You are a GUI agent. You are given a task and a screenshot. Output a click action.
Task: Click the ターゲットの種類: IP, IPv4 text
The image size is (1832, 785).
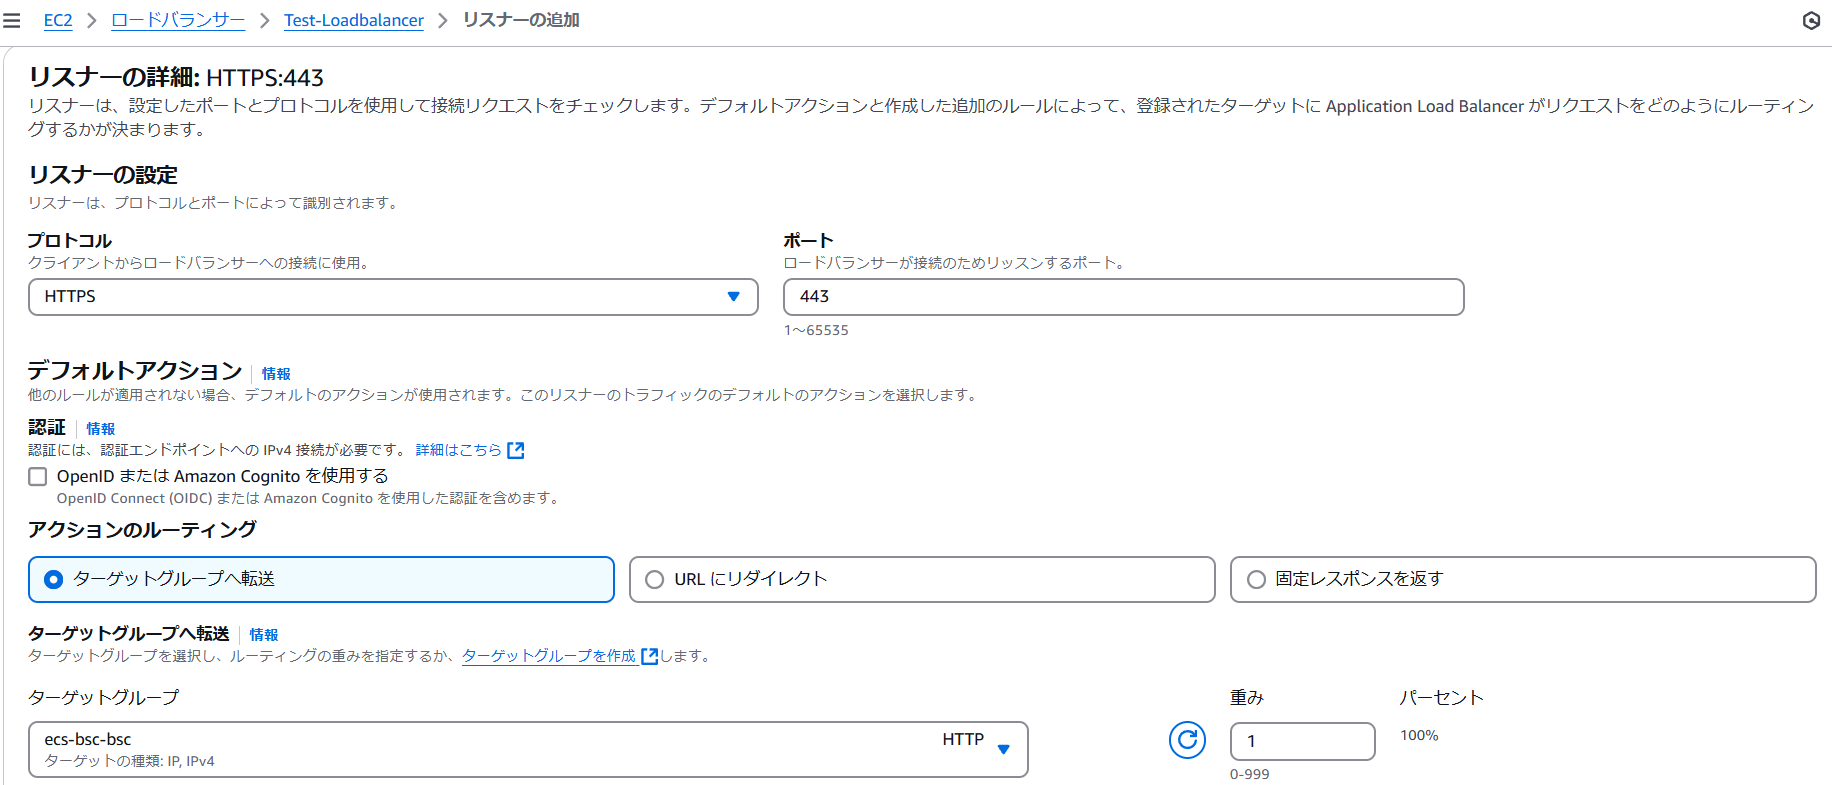pyautogui.click(x=130, y=761)
